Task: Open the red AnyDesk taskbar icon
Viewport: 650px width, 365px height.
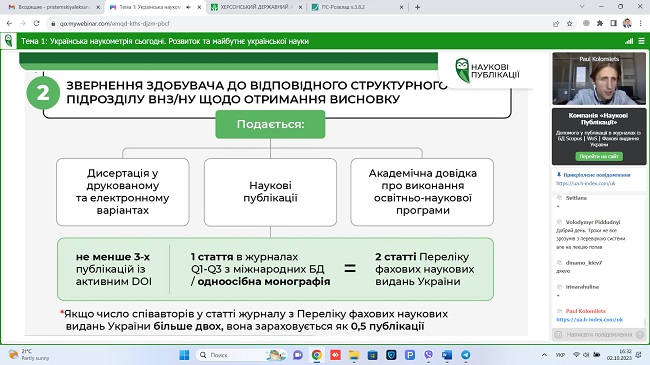Action: 335,355
